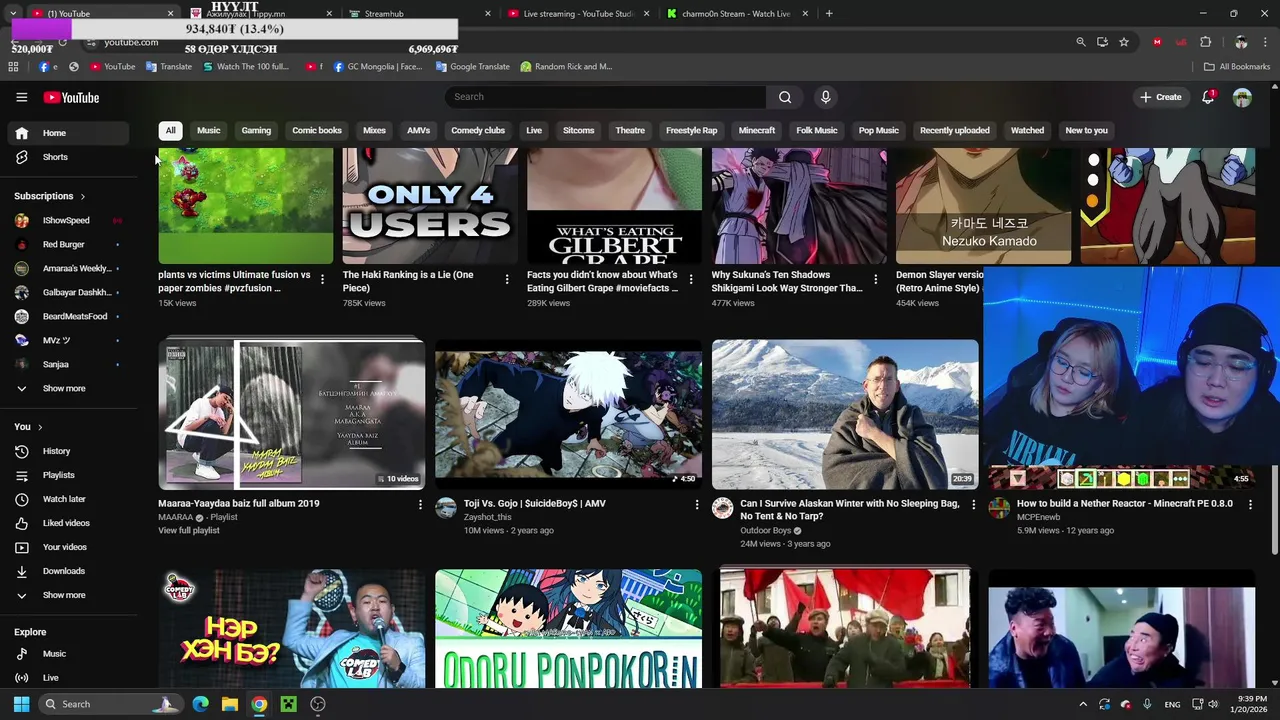The image size is (1280, 720).
Task: Open Zayshot_this channel avatar
Action: 446,508
